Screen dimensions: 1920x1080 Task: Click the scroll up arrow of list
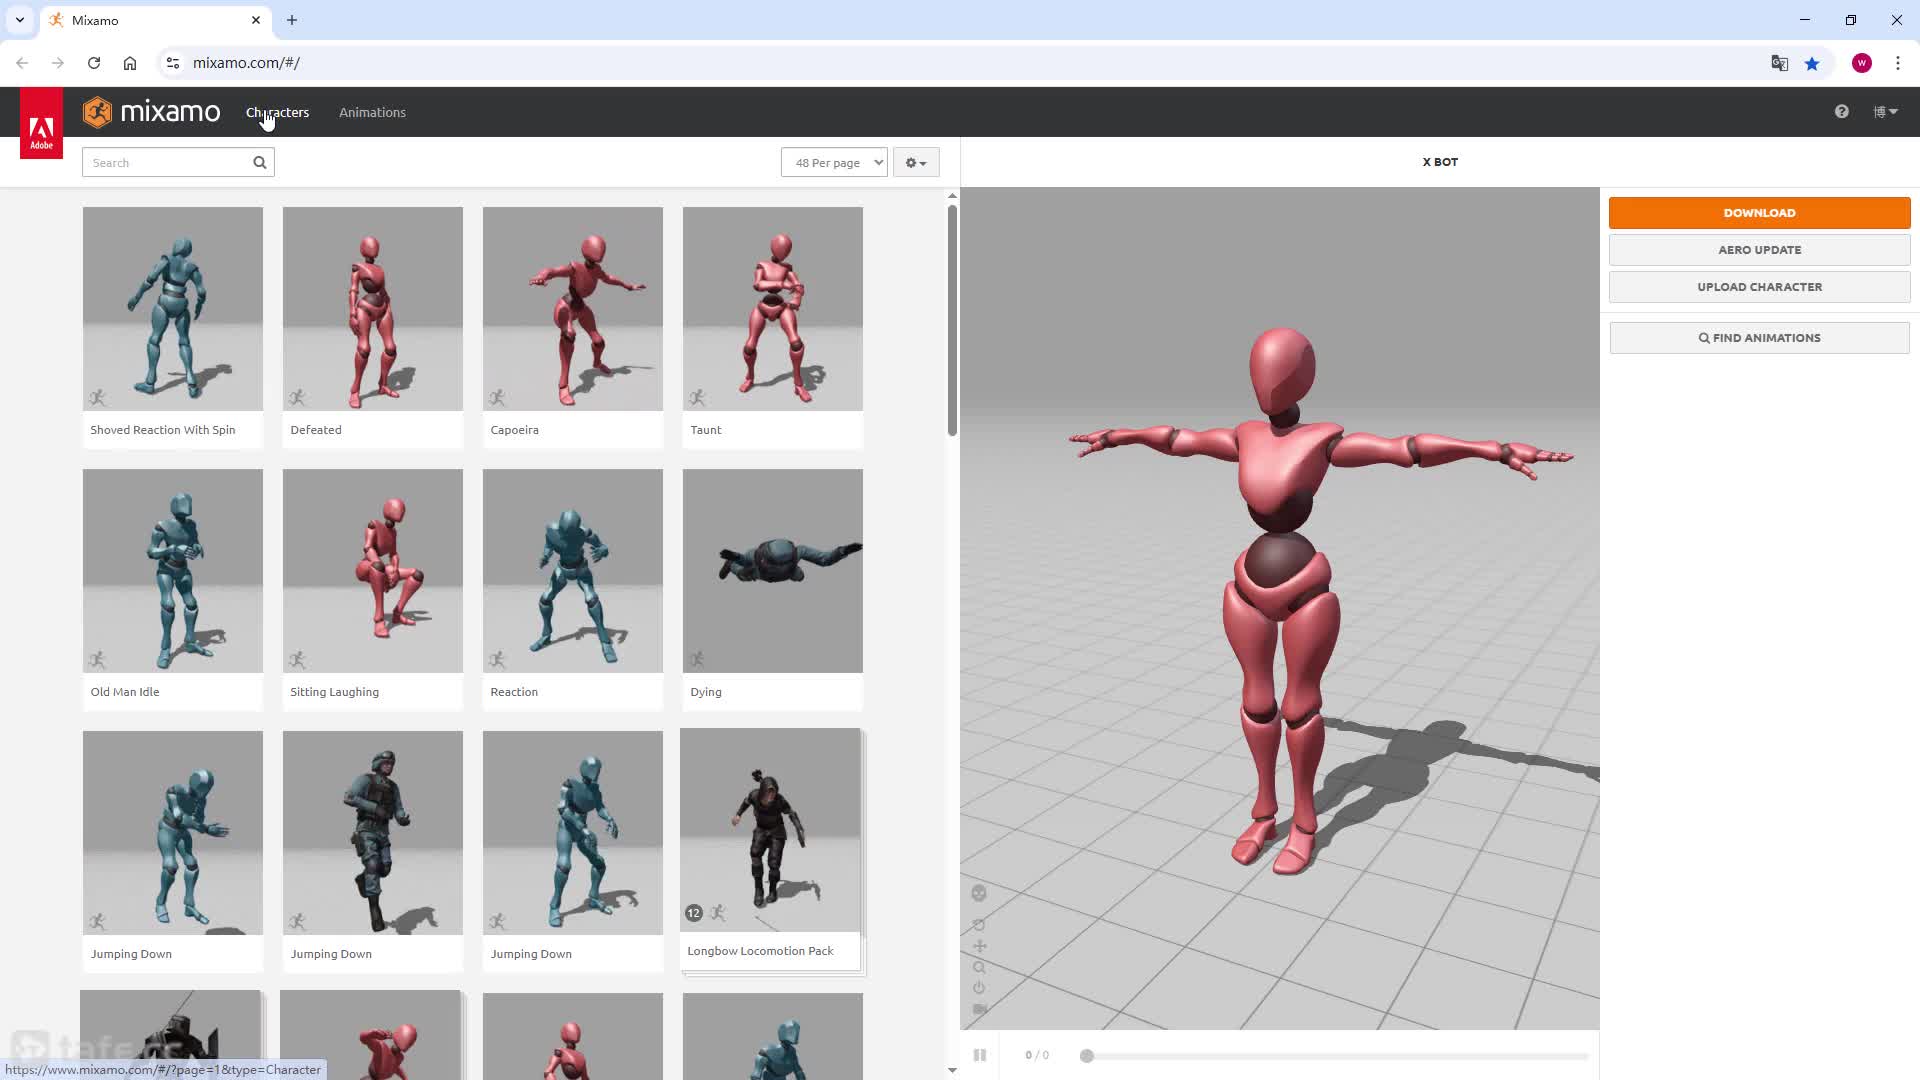[x=952, y=195]
